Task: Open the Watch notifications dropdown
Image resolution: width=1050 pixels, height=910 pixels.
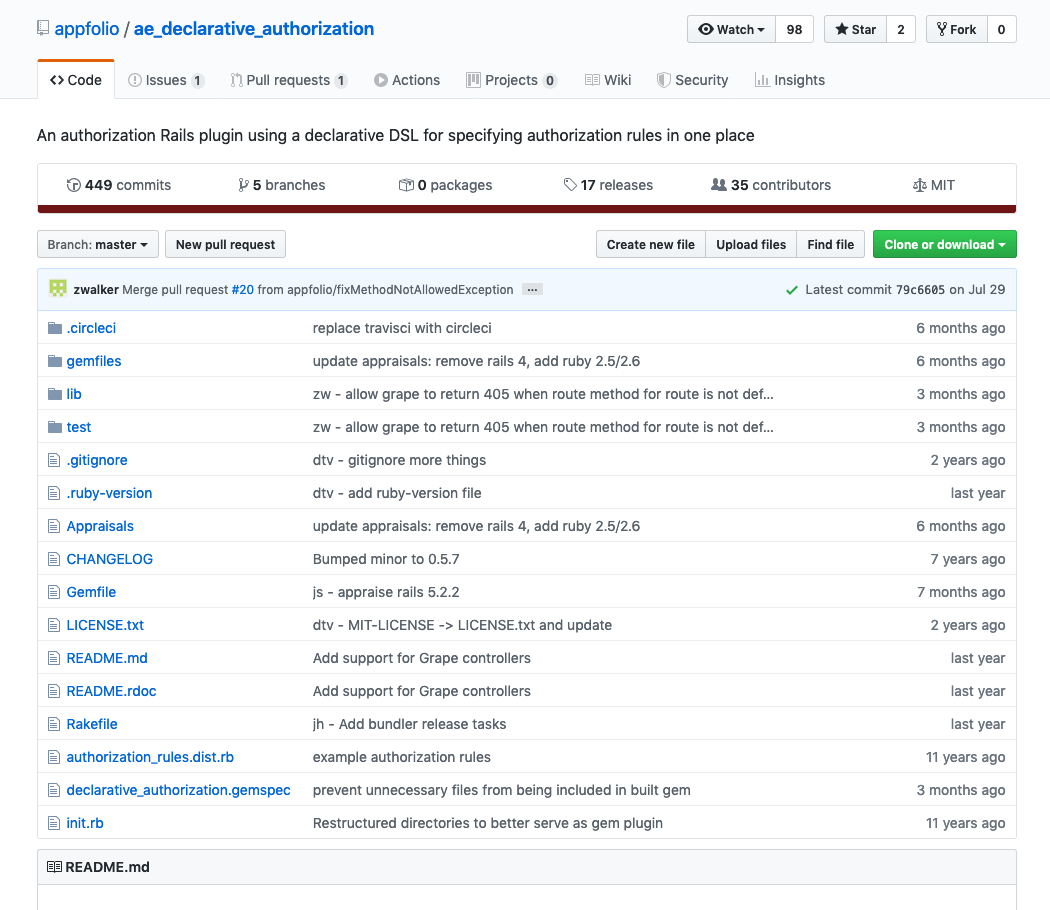Action: click(x=731, y=29)
